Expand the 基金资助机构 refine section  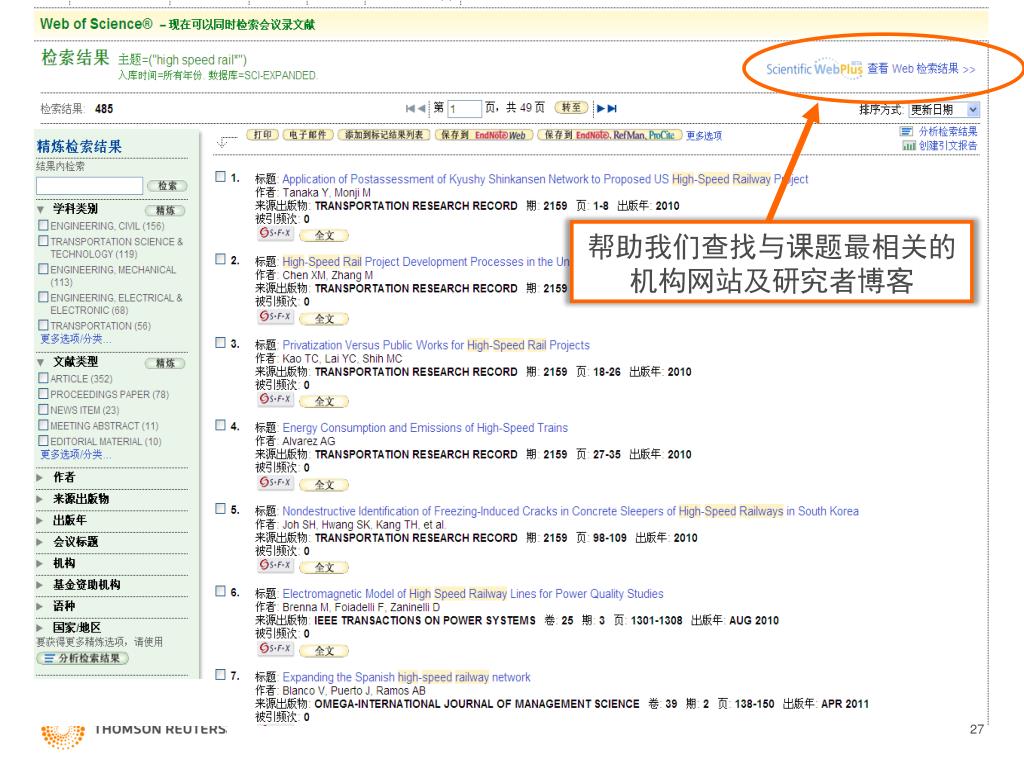tap(40, 585)
